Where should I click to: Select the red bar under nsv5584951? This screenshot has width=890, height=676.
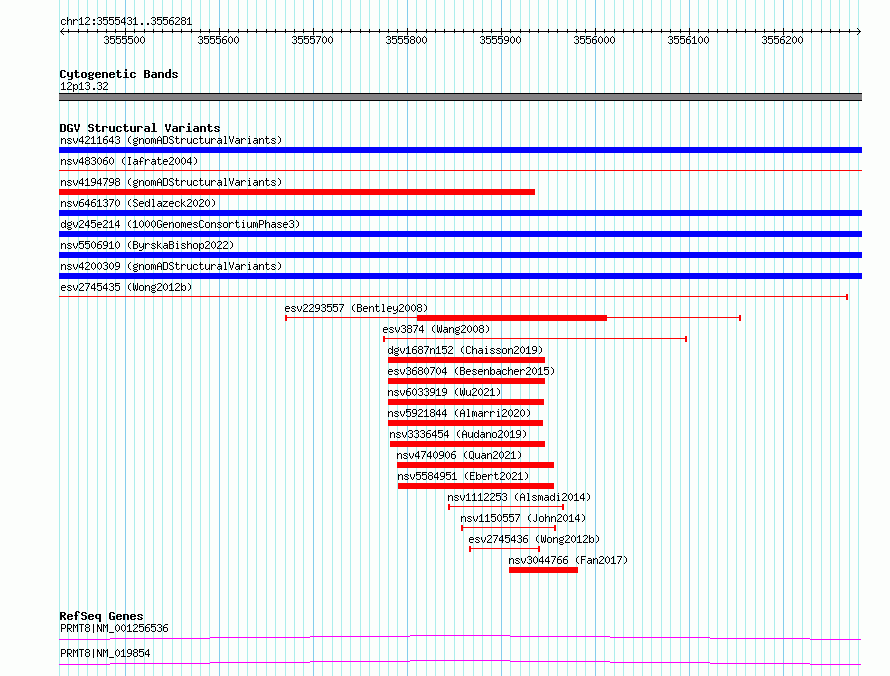(x=476, y=486)
